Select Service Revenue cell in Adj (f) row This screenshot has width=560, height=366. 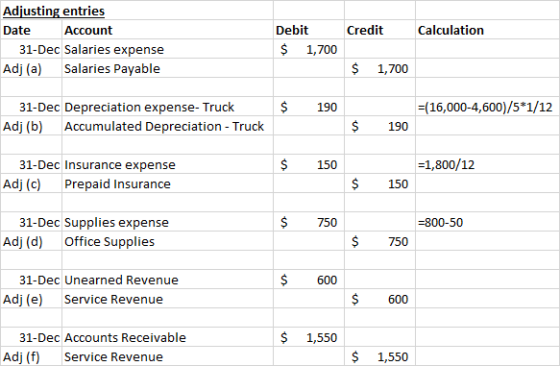click(168, 357)
